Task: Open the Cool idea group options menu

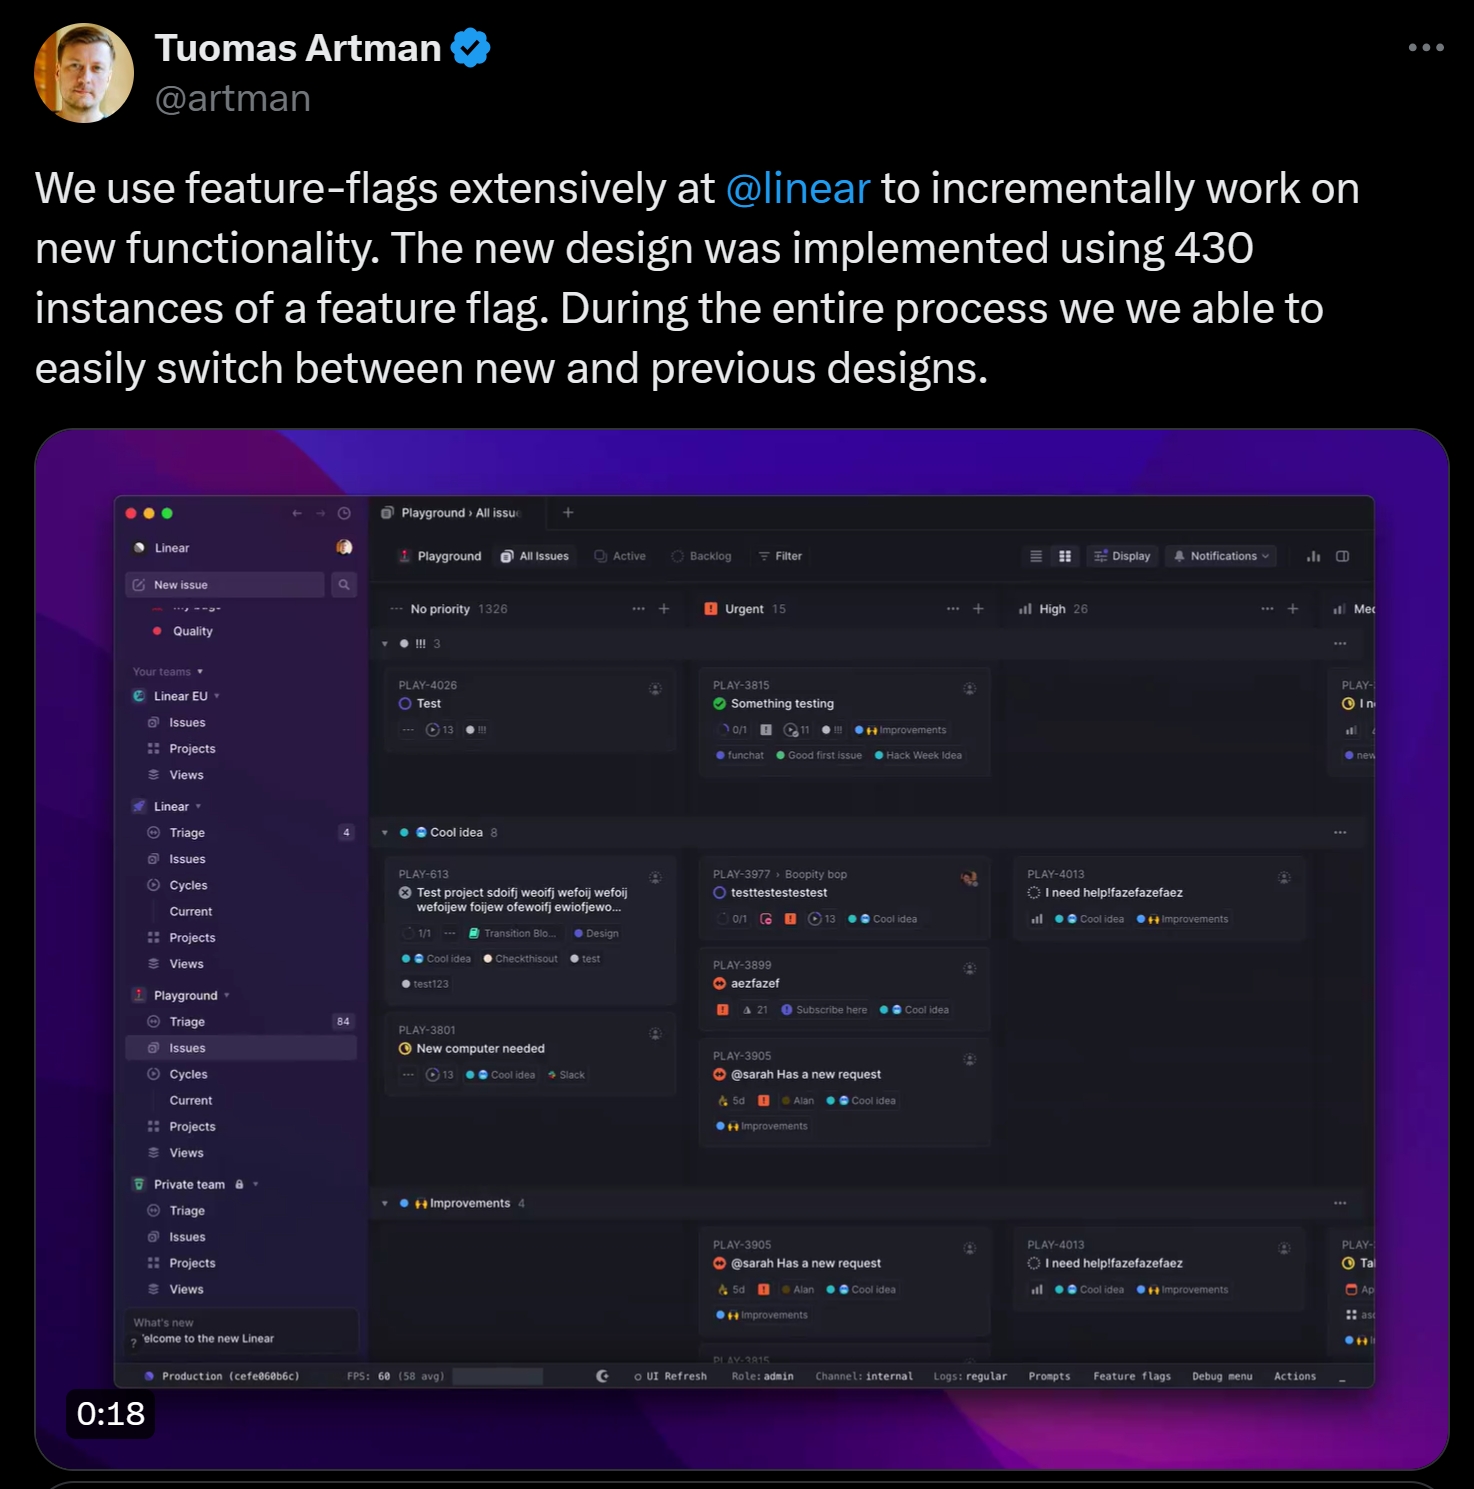Action: click(x=1340, y=833)
